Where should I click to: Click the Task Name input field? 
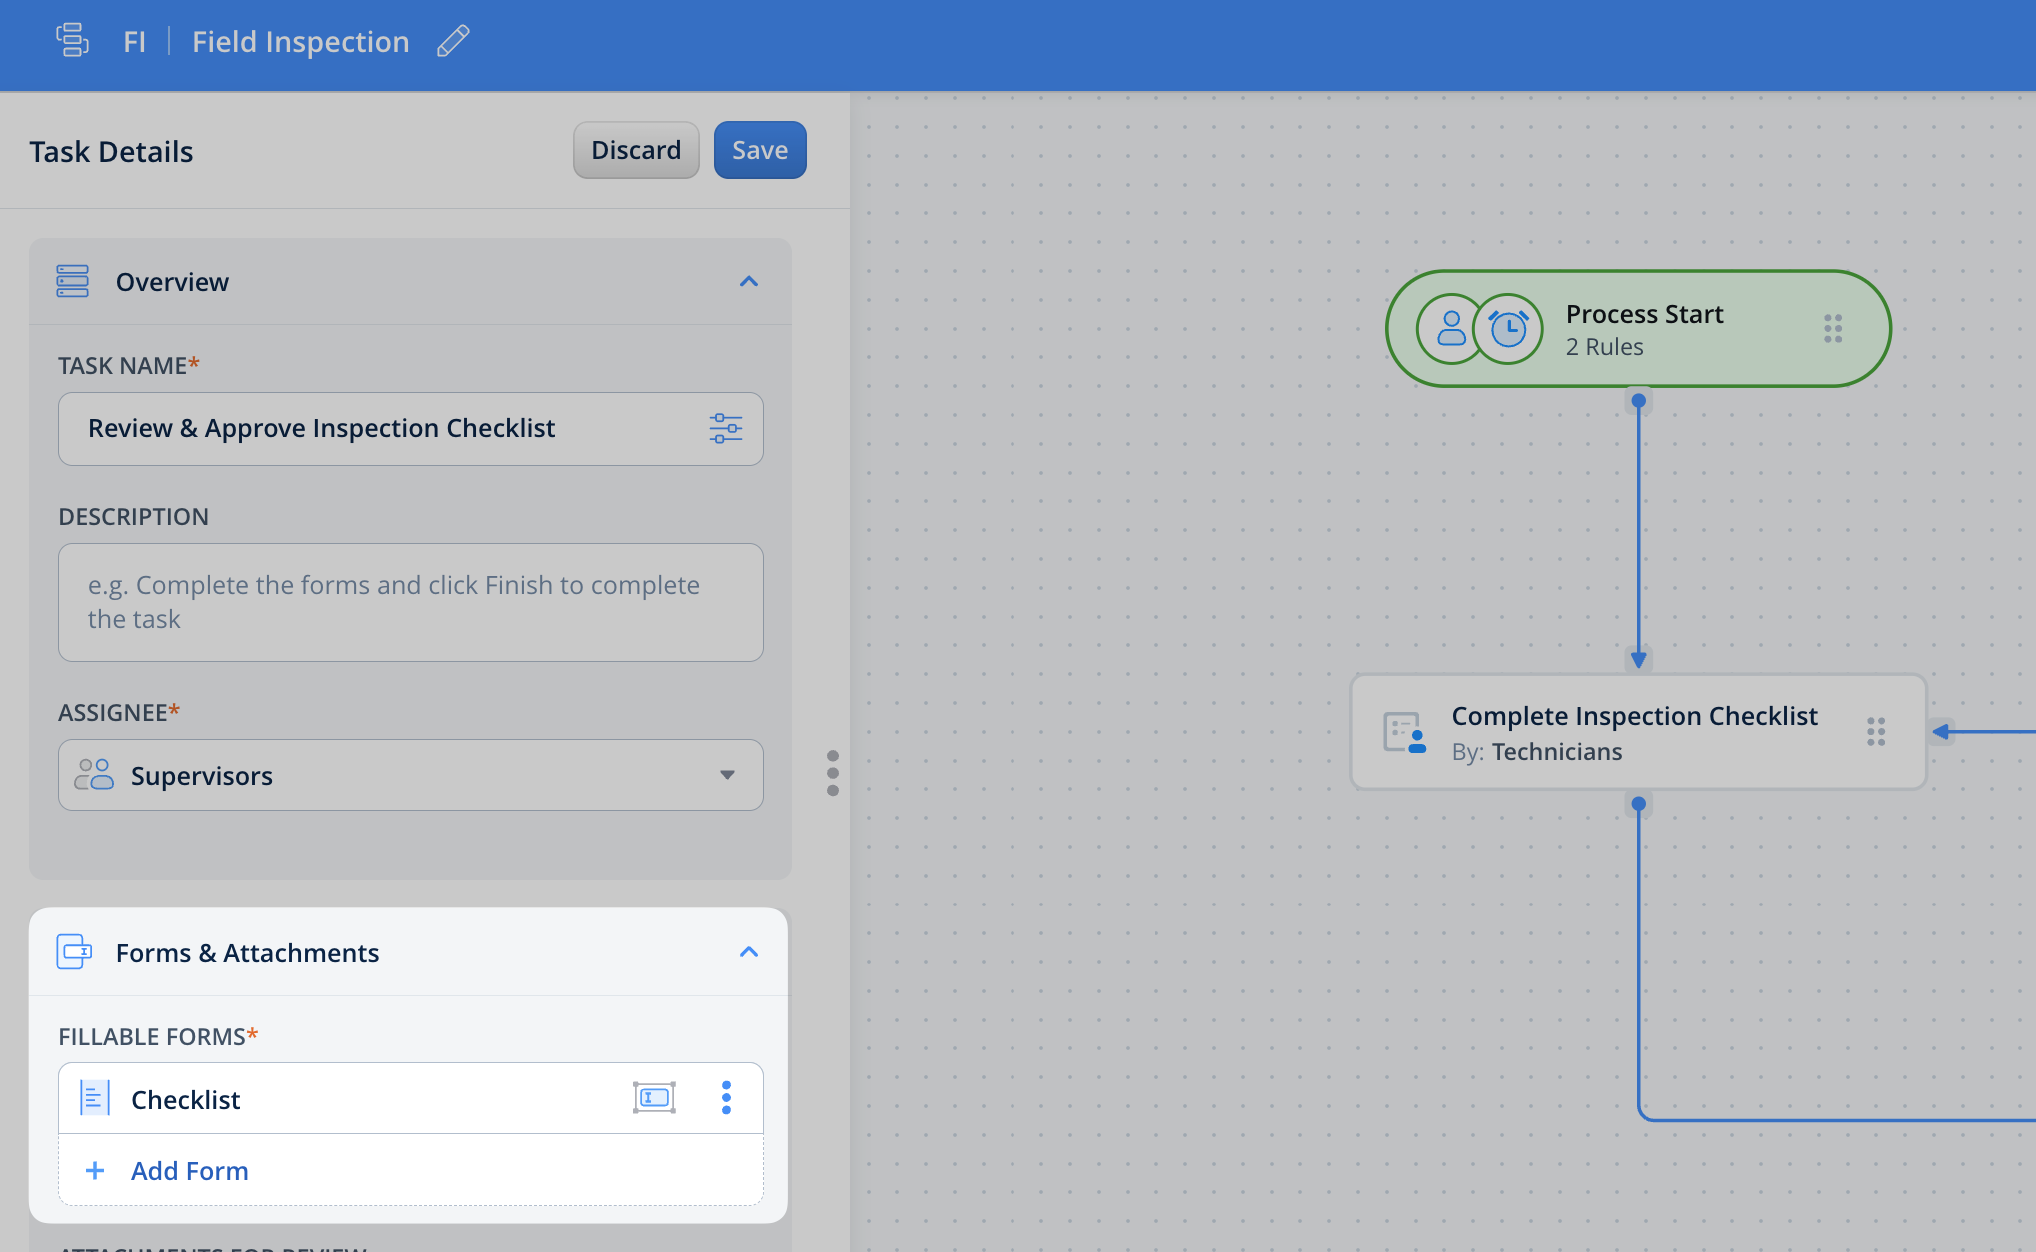pos(380,428)
